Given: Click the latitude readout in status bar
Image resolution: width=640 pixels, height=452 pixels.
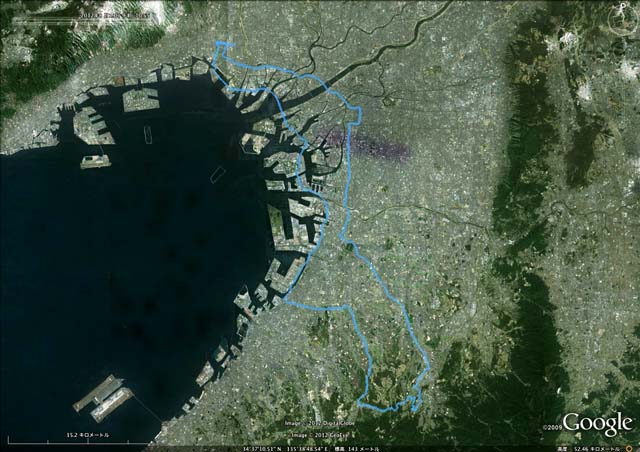Looking at the screenshot, I should pos(262,449).
